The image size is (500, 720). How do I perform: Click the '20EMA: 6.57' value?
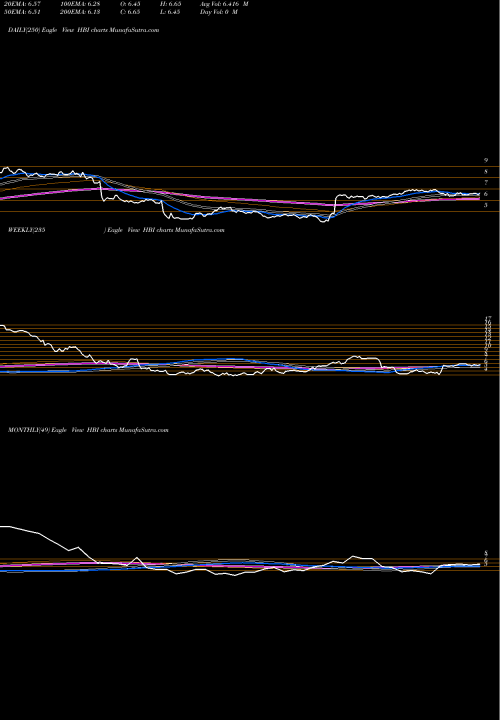click(x=23, y=4)
